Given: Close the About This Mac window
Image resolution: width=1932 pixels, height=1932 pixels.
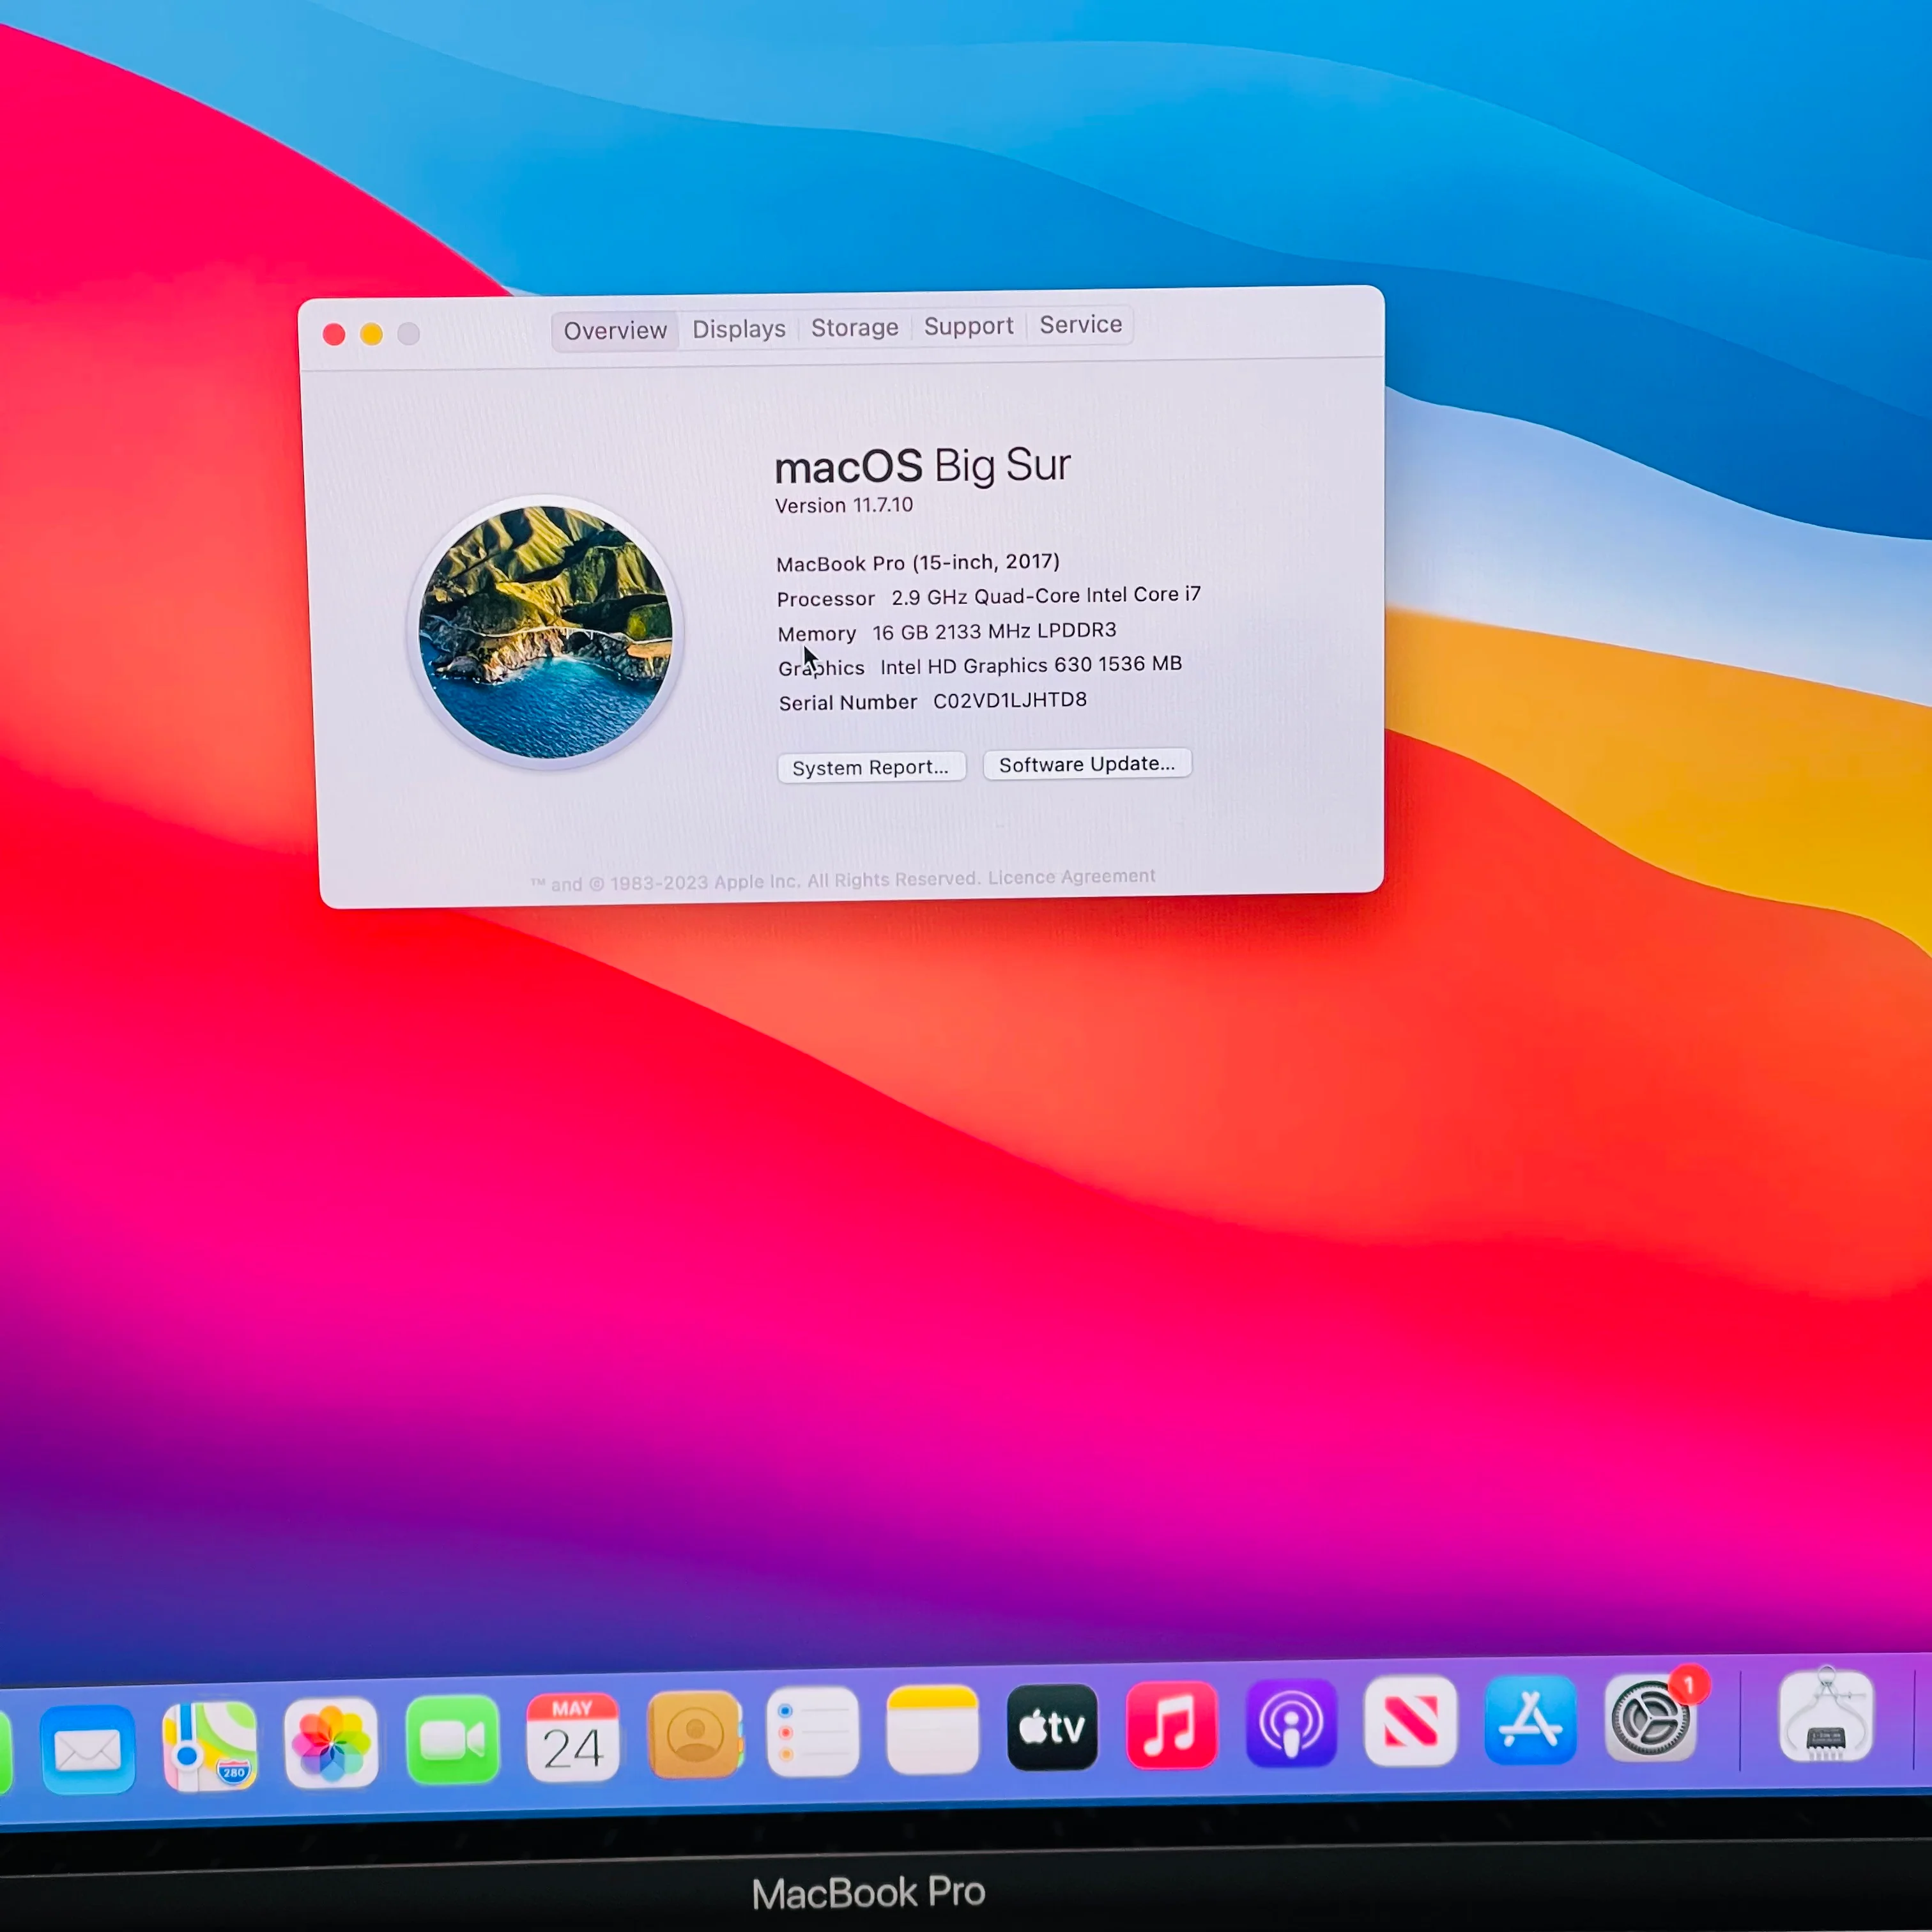Looking at the screenshot, I should tap(334, 334).
